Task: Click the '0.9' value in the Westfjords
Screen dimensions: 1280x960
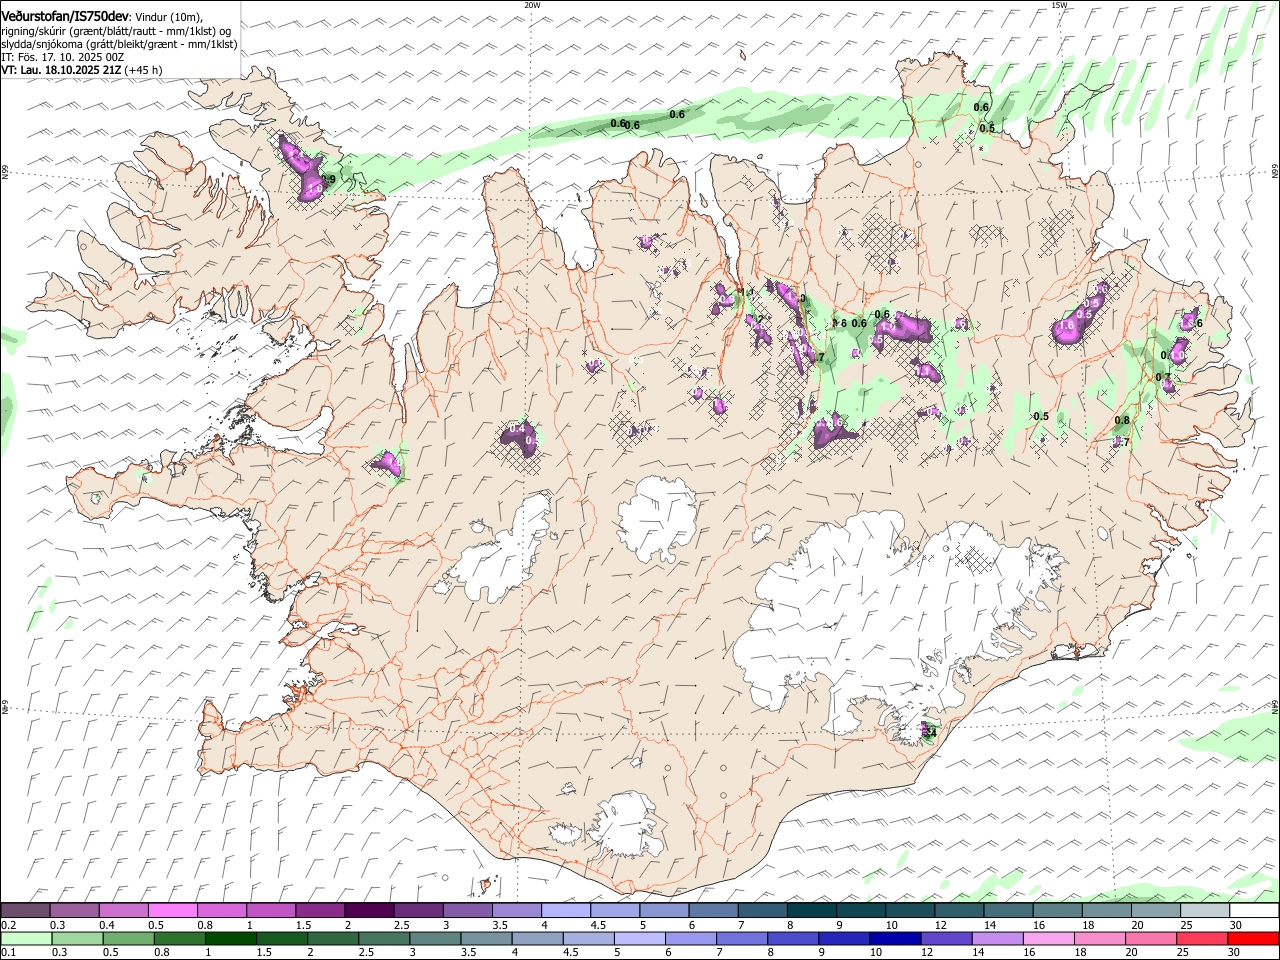Action: 328,179
